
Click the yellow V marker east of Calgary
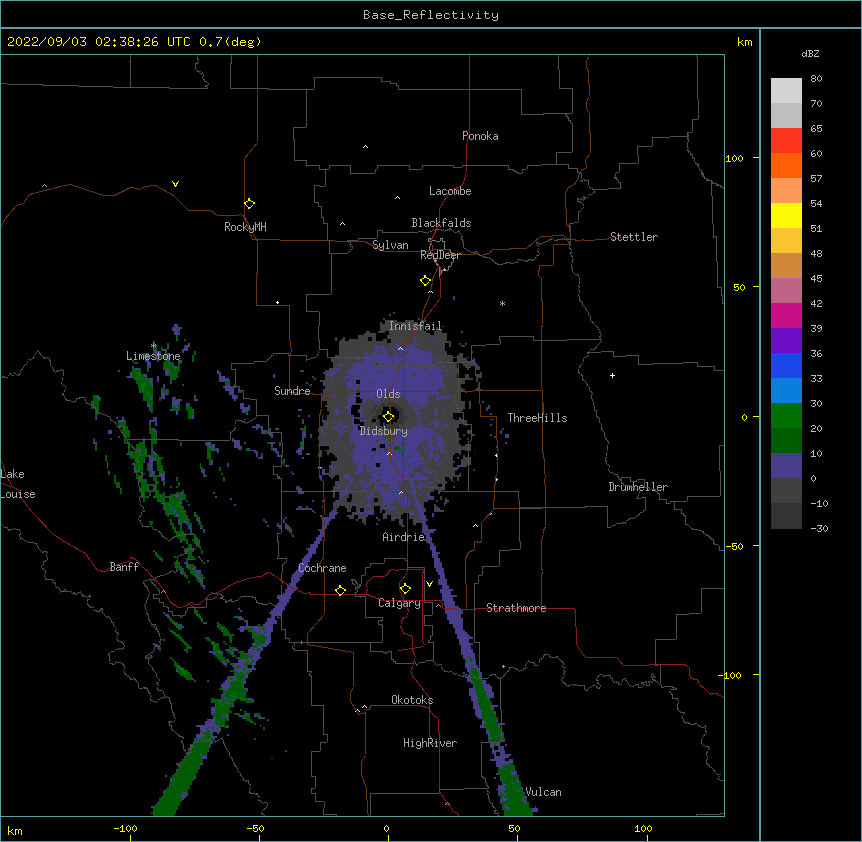(429, 584)
